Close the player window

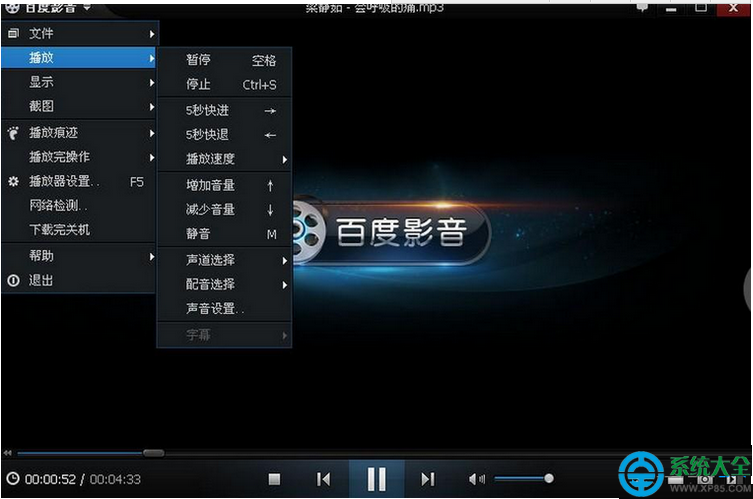pos(733,8)
